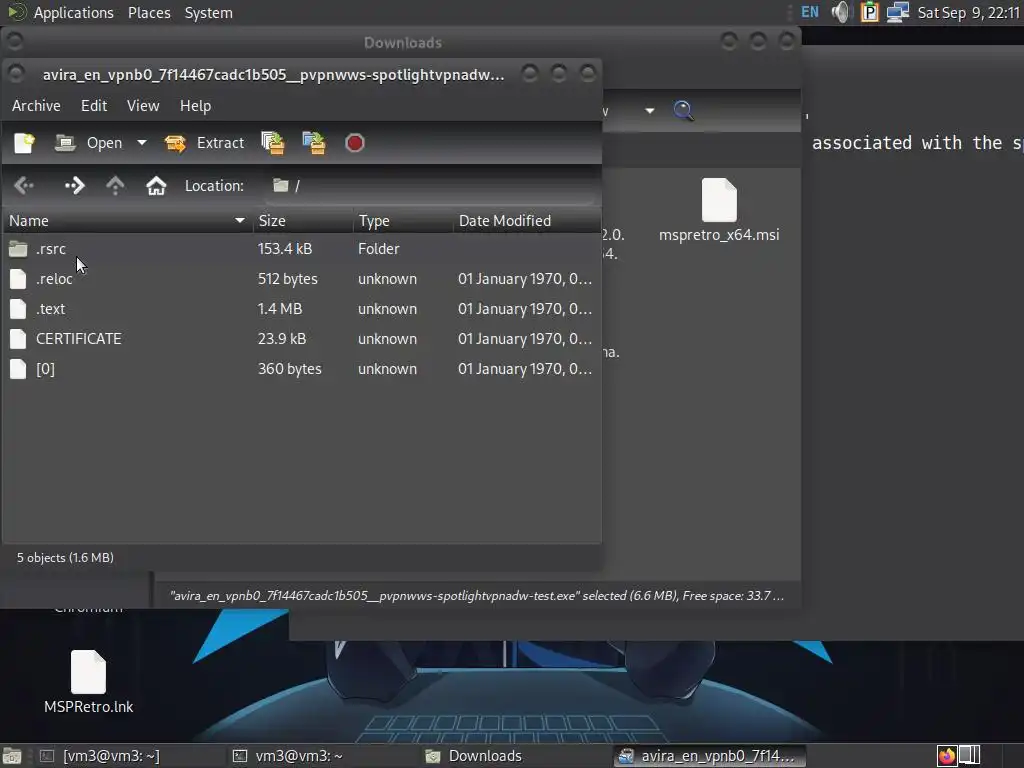This screenshot has height=768, width=1024.
Task: Click the Firefox icon in bottom panel
Action: click(947, 756)
